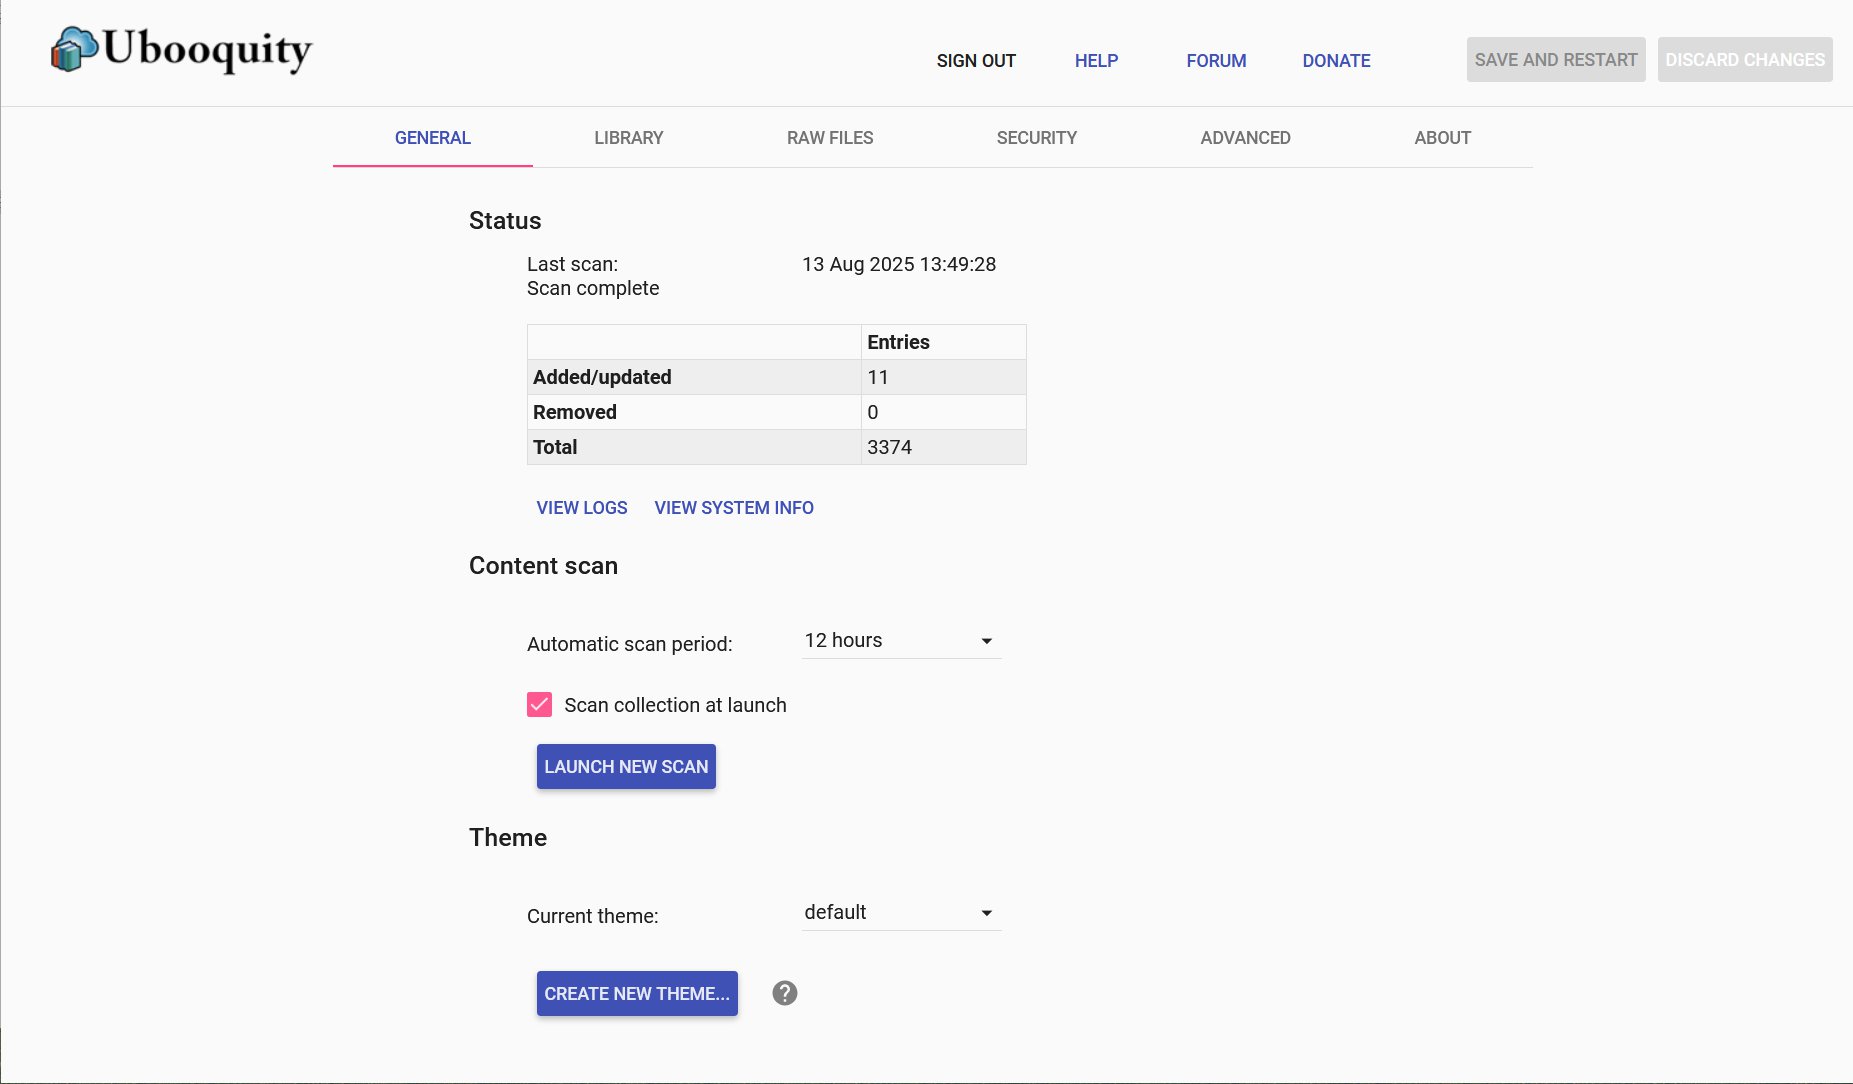This screenshot has height=1084, width=1853.
Task: Open the DONATE page
Action: tap(1336, 61)
